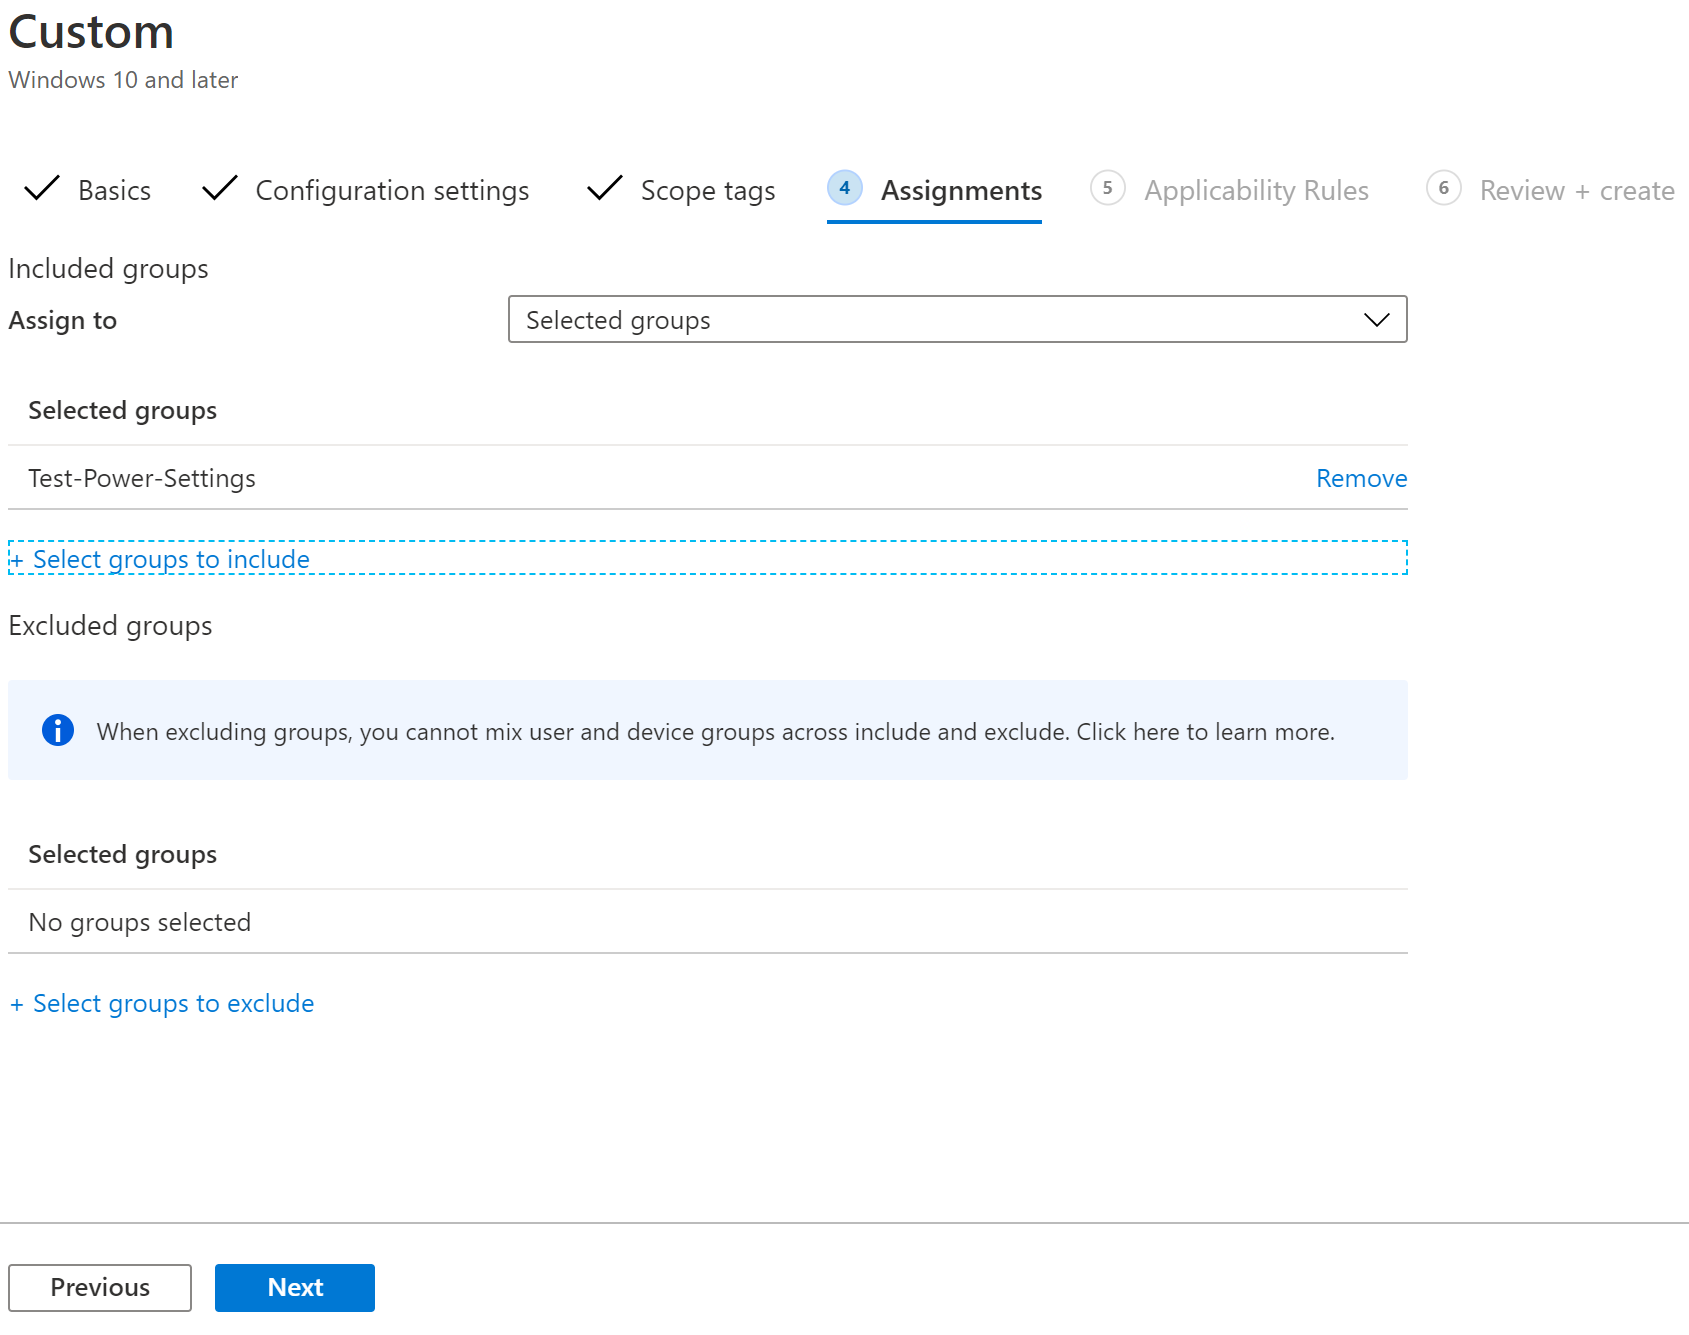Click the numbered circle 5 for Applicability Rules
The height and width of the screenshot is (1335, 1689).
coord(1108,188)
